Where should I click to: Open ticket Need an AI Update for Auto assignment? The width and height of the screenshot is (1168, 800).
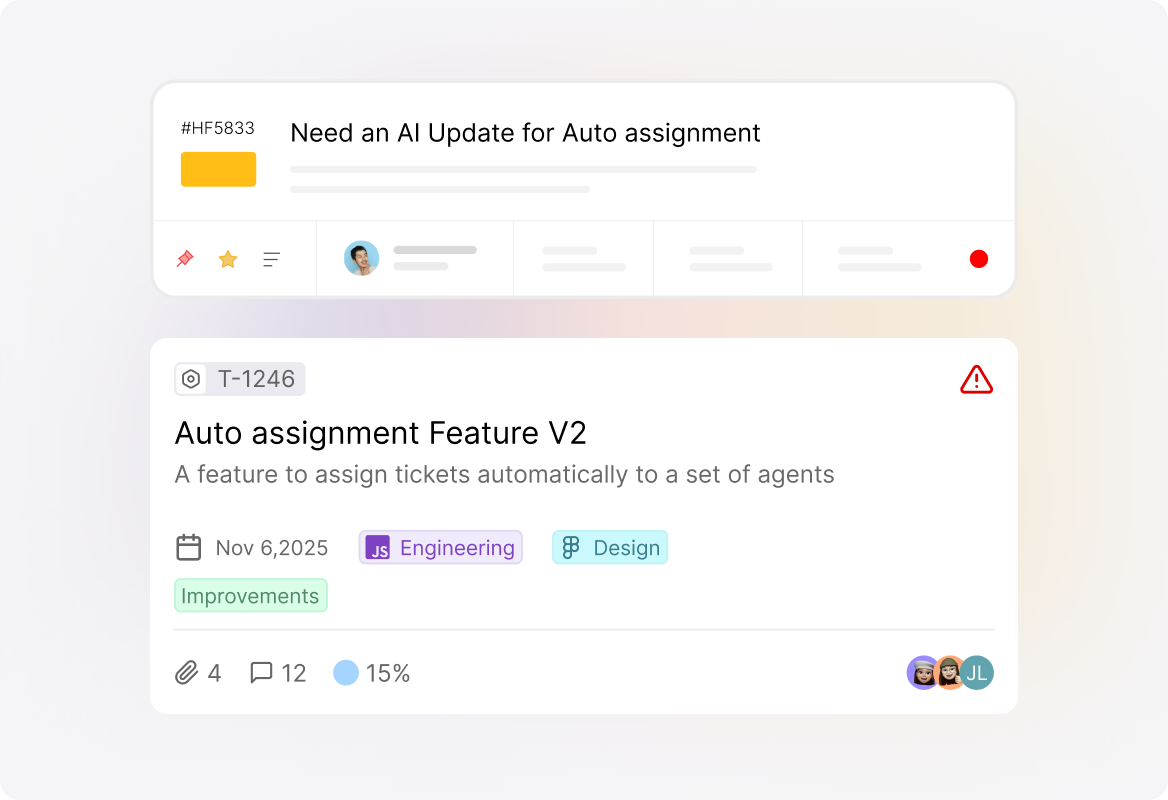pyautogui.click(x=525, y=133)
